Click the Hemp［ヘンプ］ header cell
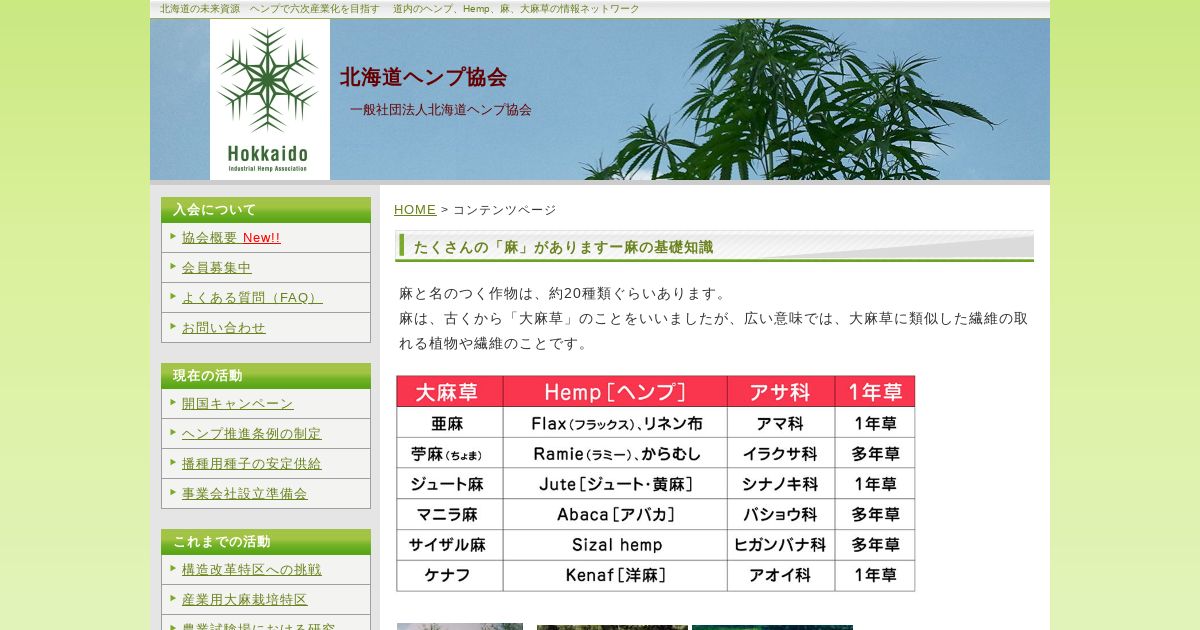 [615, 392]
